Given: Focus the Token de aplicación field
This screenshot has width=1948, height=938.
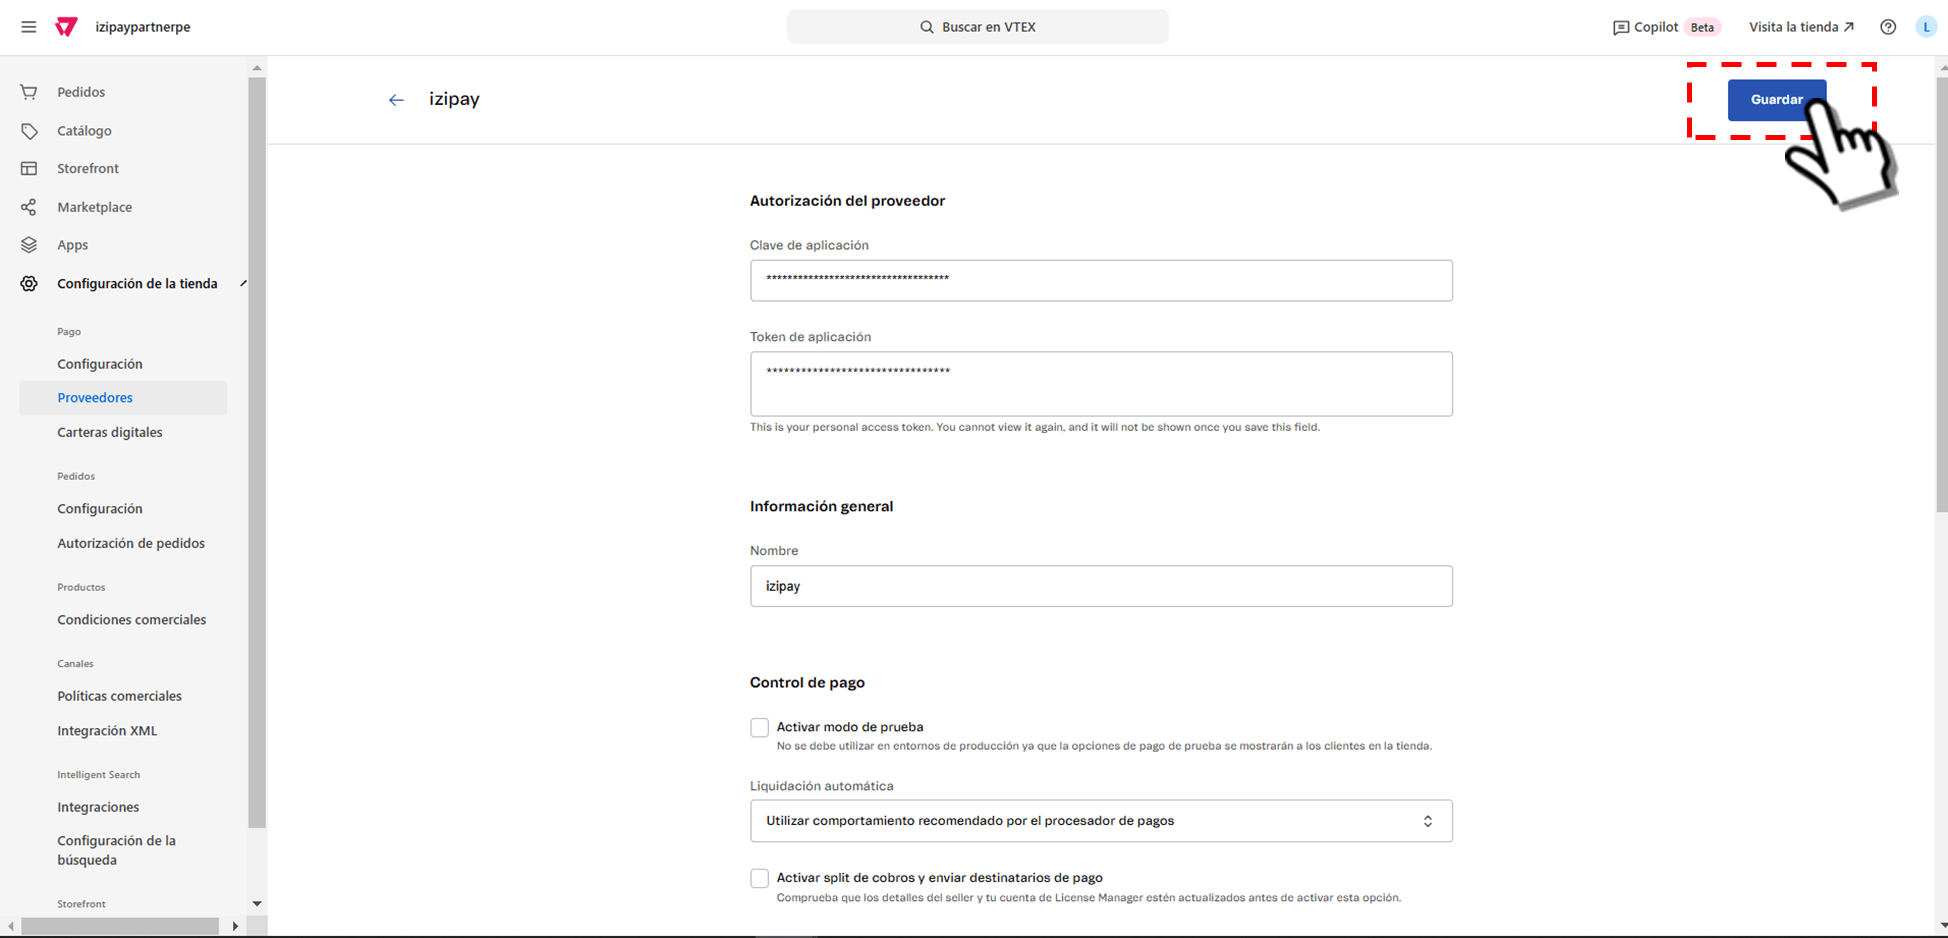Looking at the screenshot, I should [x=1101, y=384].
